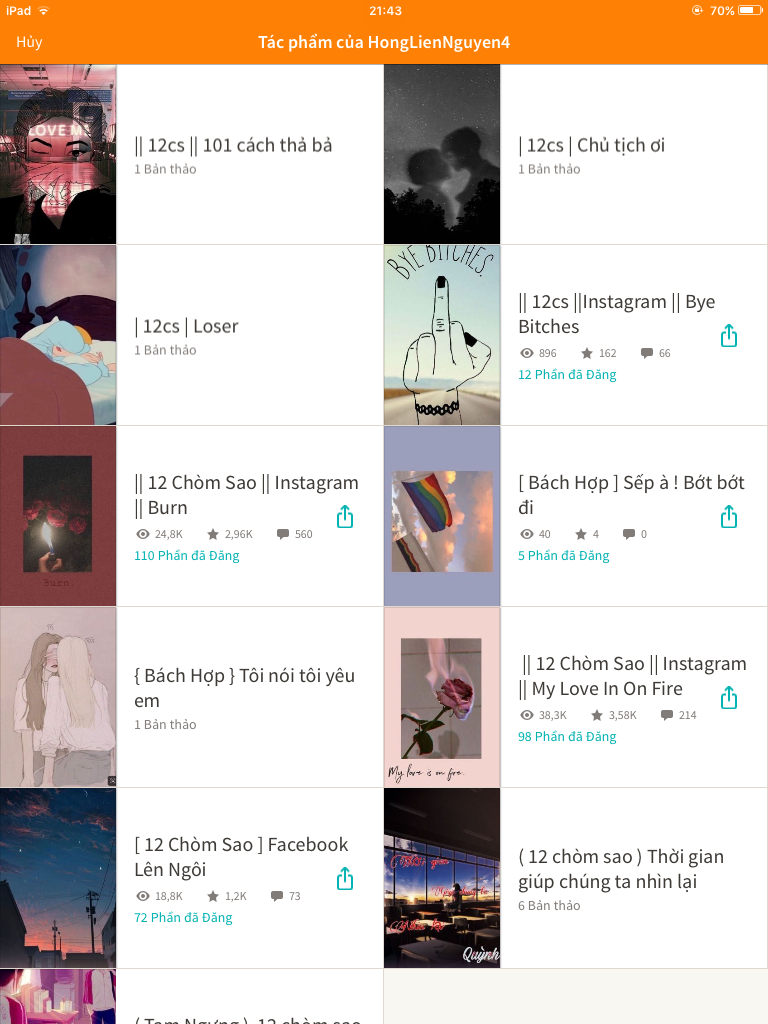Share the Sếp à! Bớt bớt đi story

pyautogui.click(x=729, y=517)
